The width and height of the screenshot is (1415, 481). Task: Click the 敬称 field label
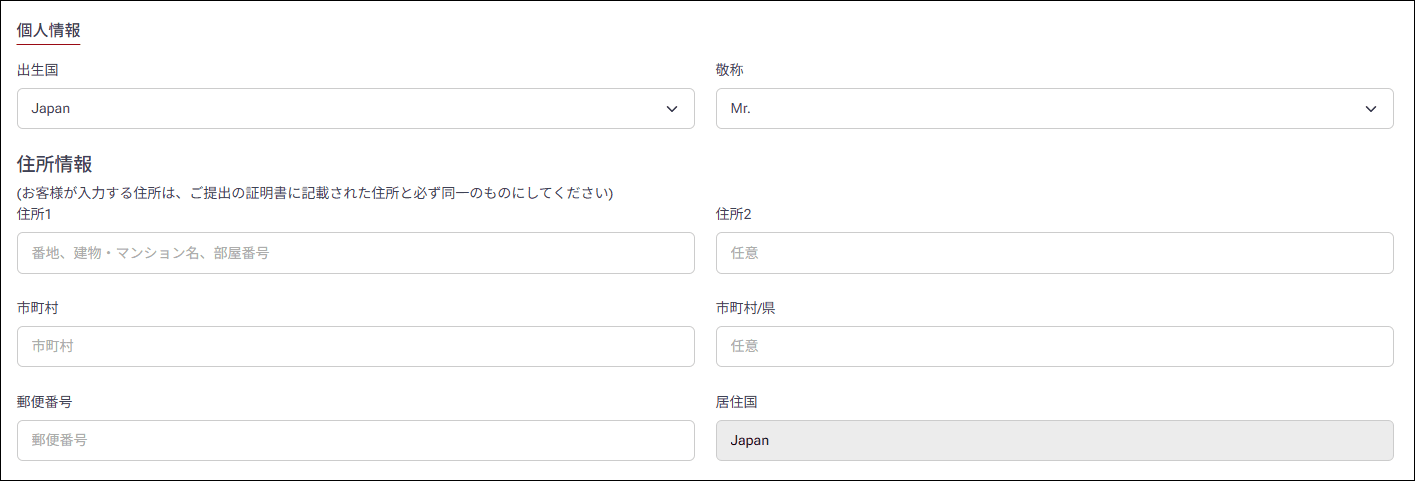click(x=730, y=70)
